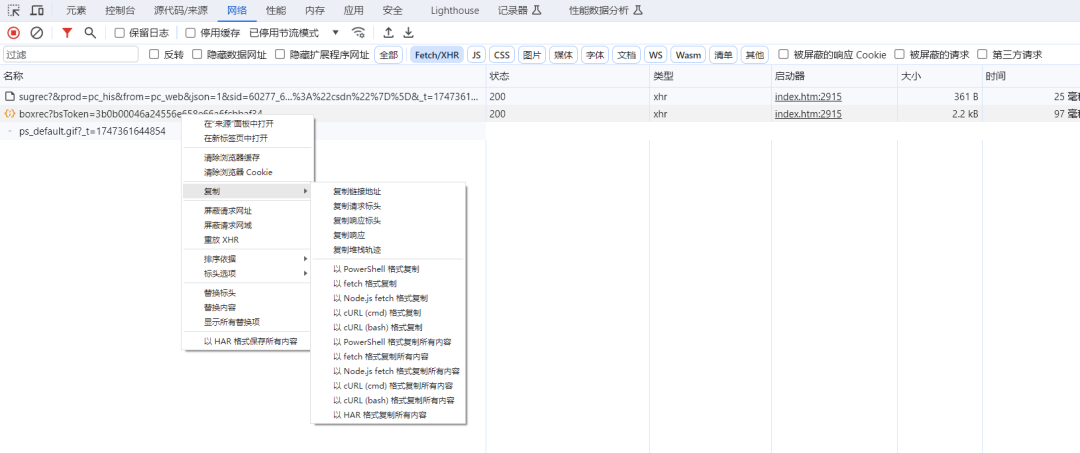Click the import HAR upload icon
The width and height of the screenshot is (1080, 453).
[x=388, y=33]
